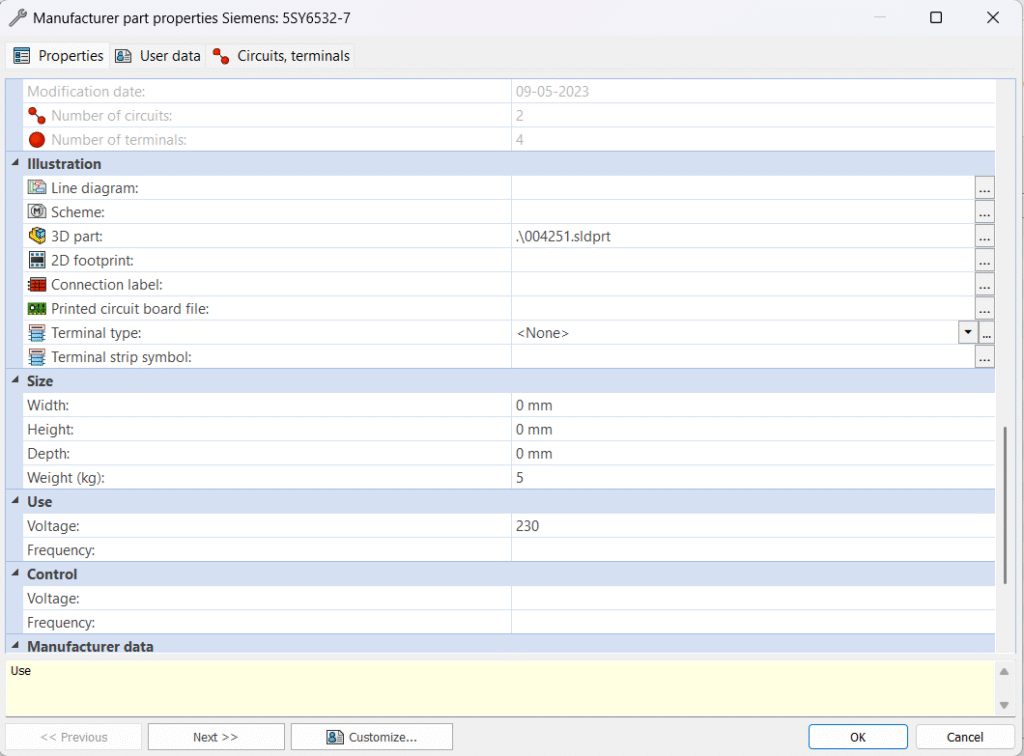
Task: Switch to the User data tab
Action: click(x=158, y=56)
